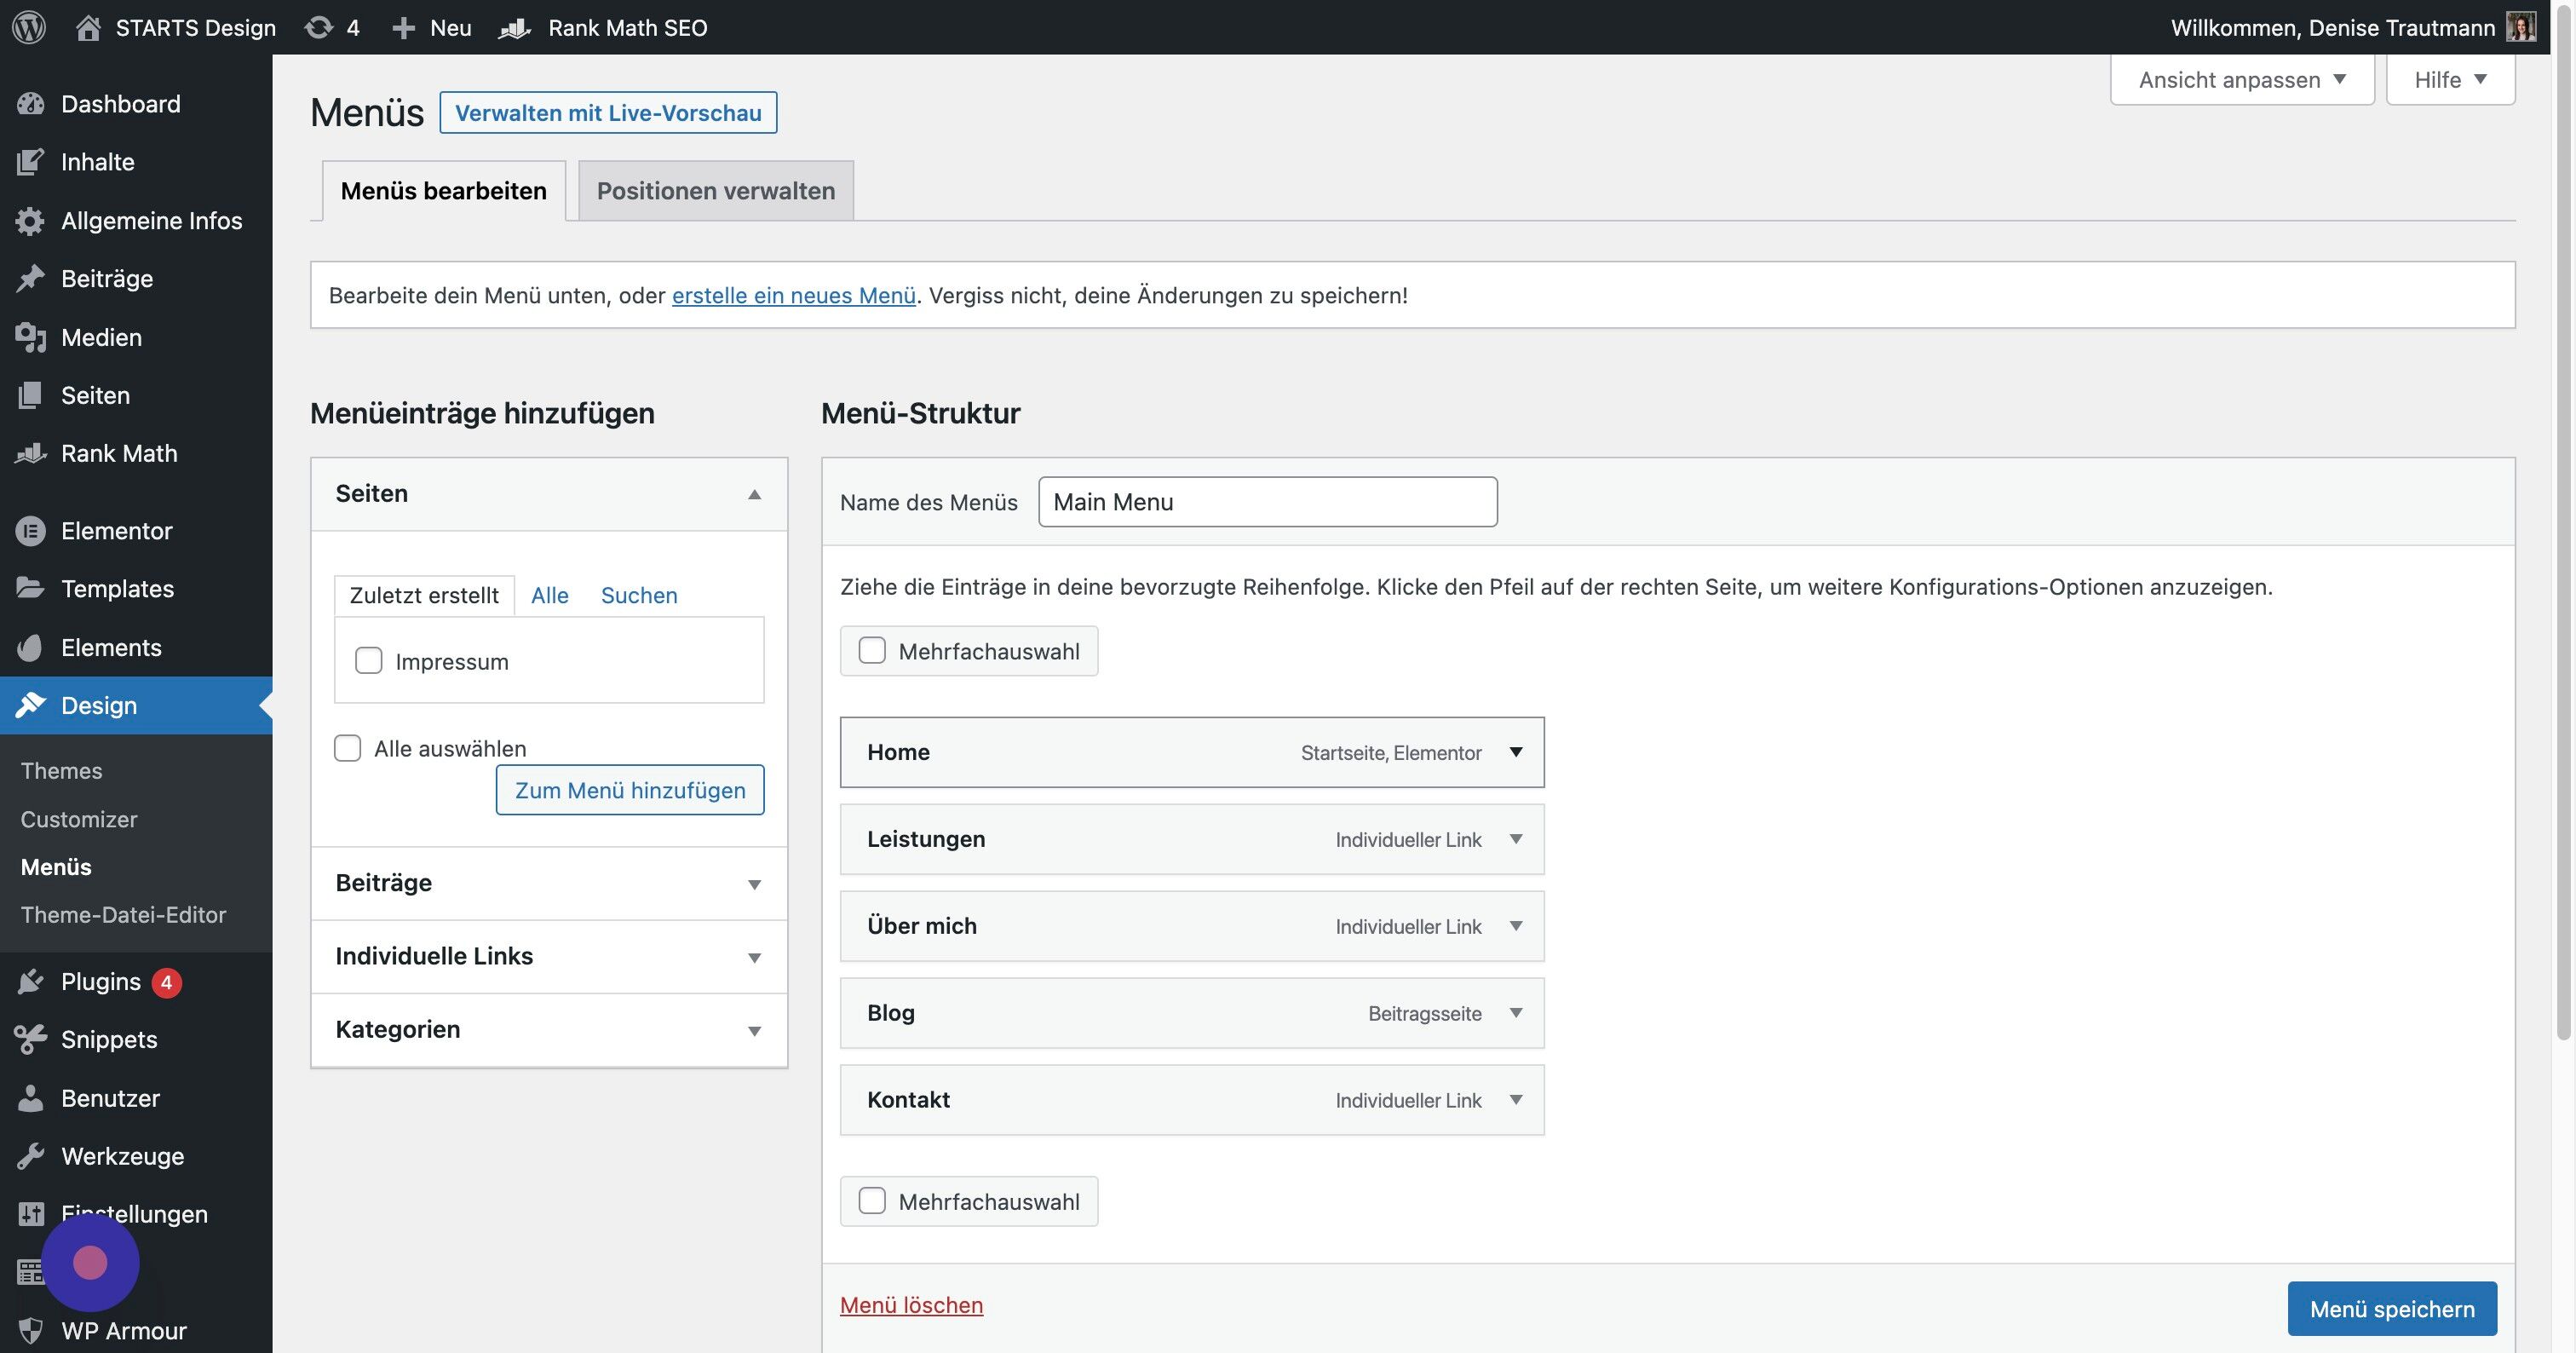Expand the Blog menu item arrow
The image size is (2576, 1353).
pyautogui.click(x=1516, y=1013)
